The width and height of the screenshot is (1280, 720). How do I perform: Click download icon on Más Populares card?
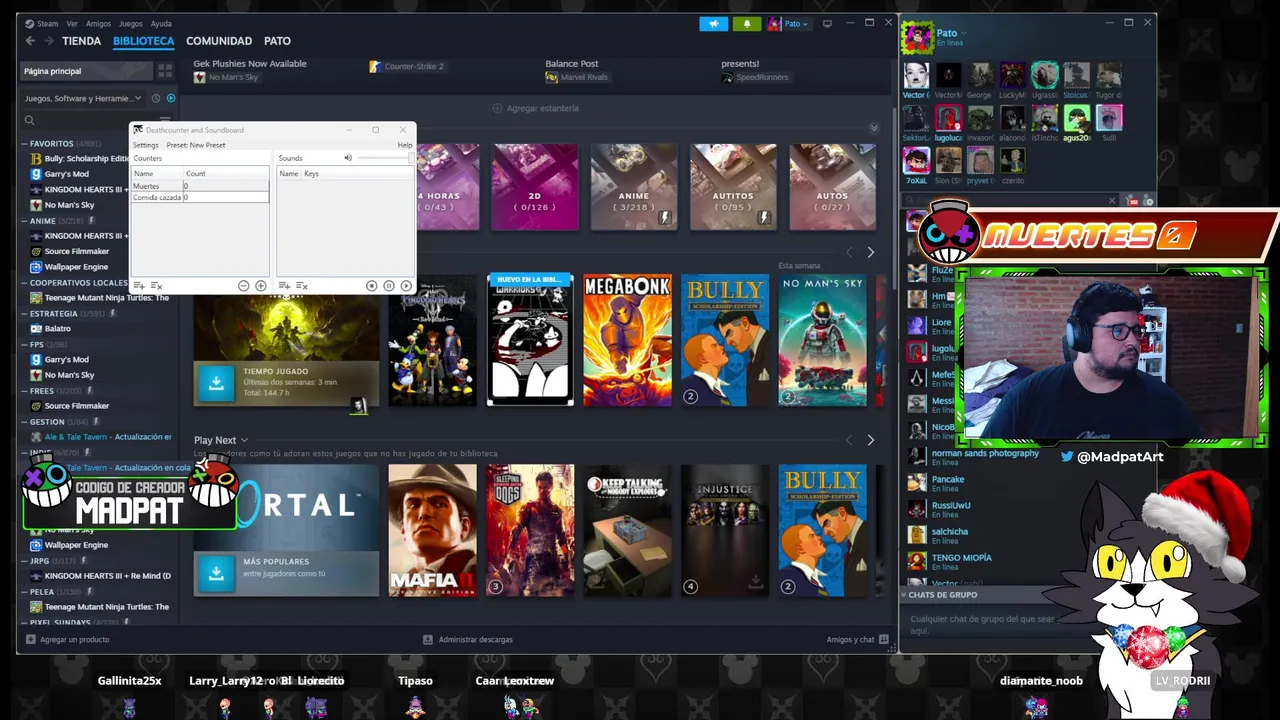215,573
